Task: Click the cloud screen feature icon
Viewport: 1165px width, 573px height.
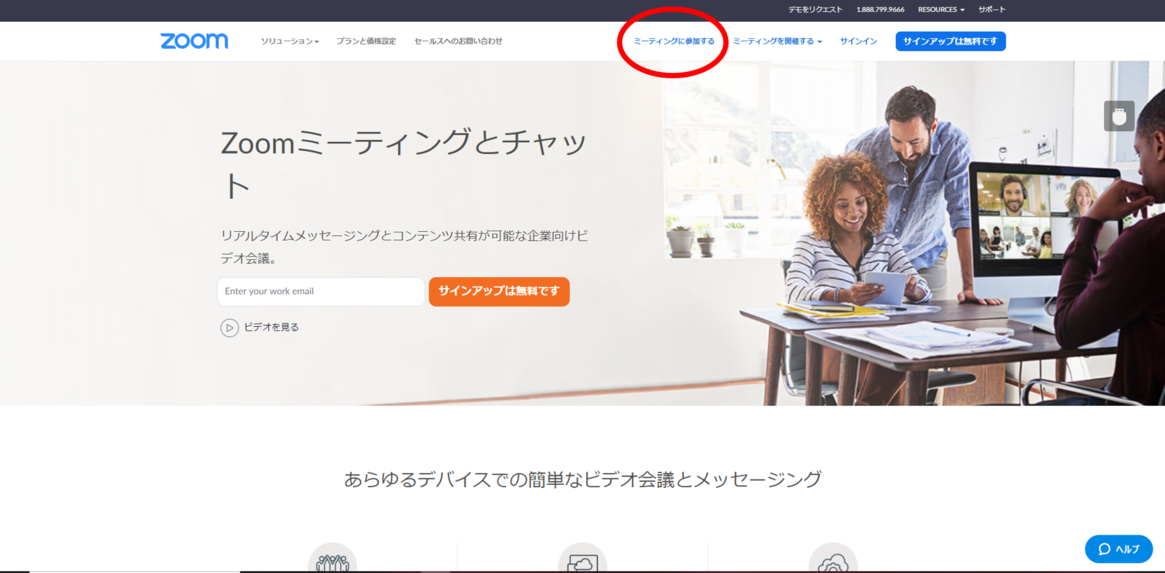Action: [x=582, y=561]
